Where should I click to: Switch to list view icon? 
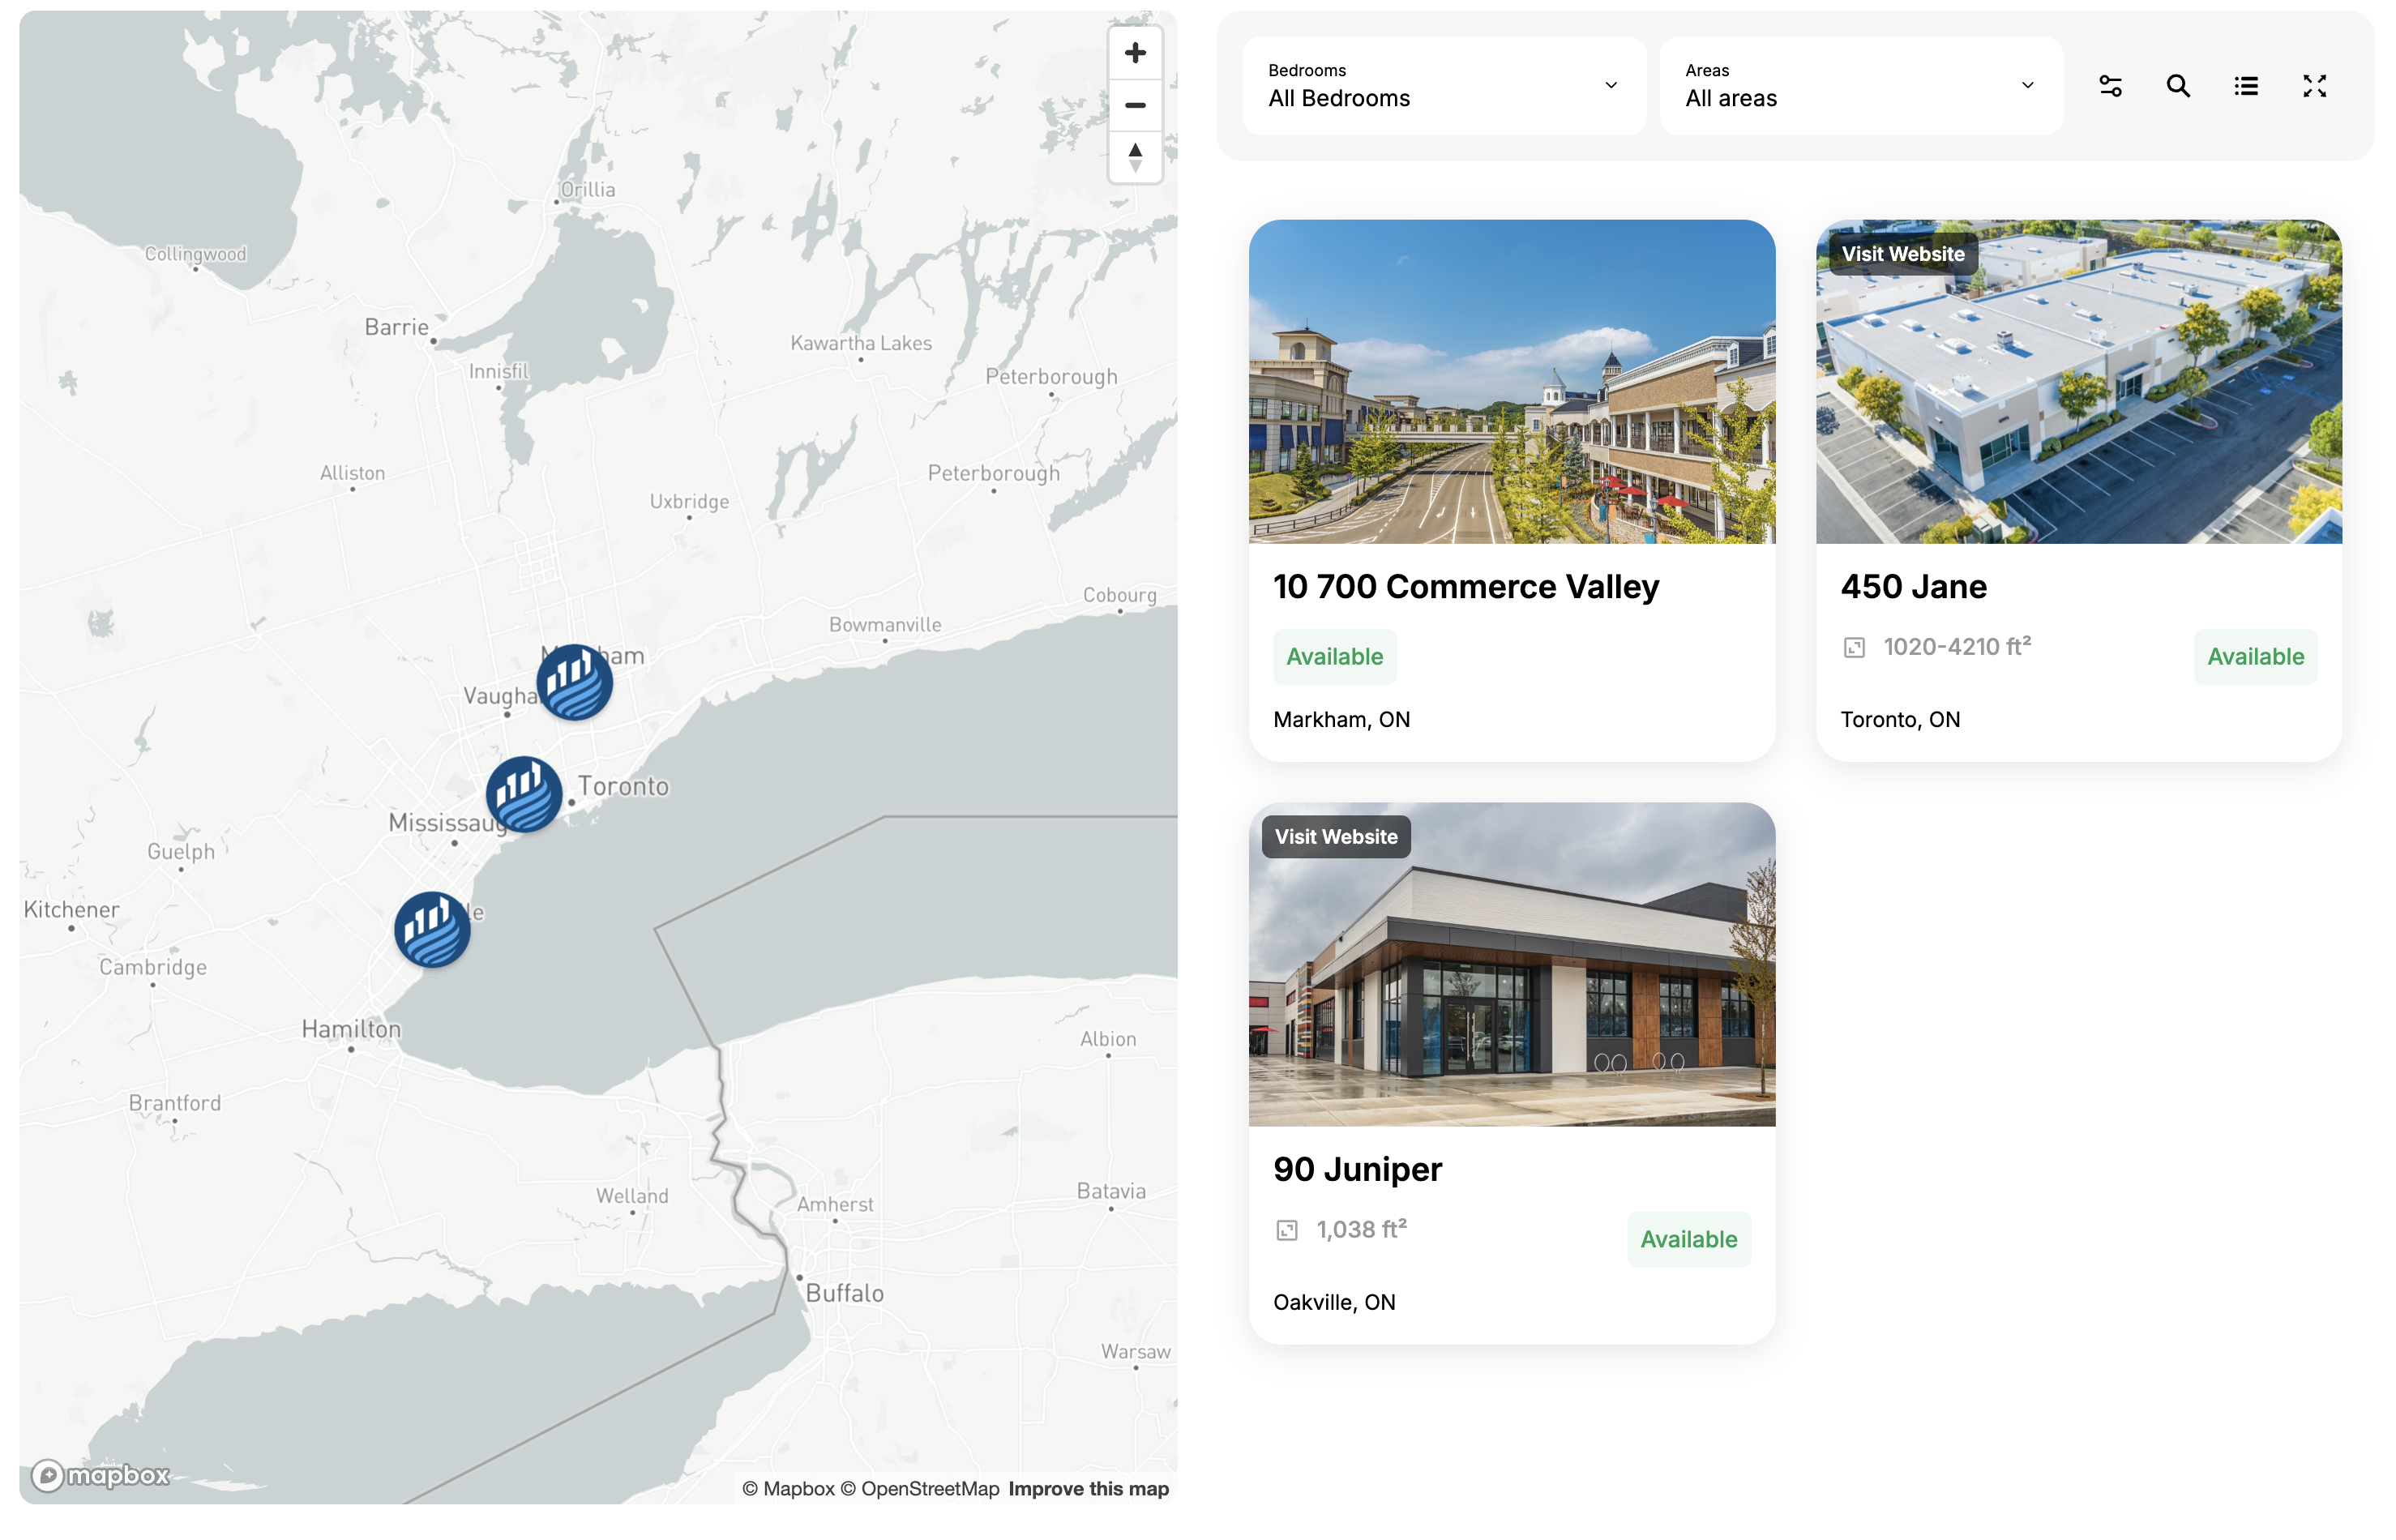(2246, 86)
